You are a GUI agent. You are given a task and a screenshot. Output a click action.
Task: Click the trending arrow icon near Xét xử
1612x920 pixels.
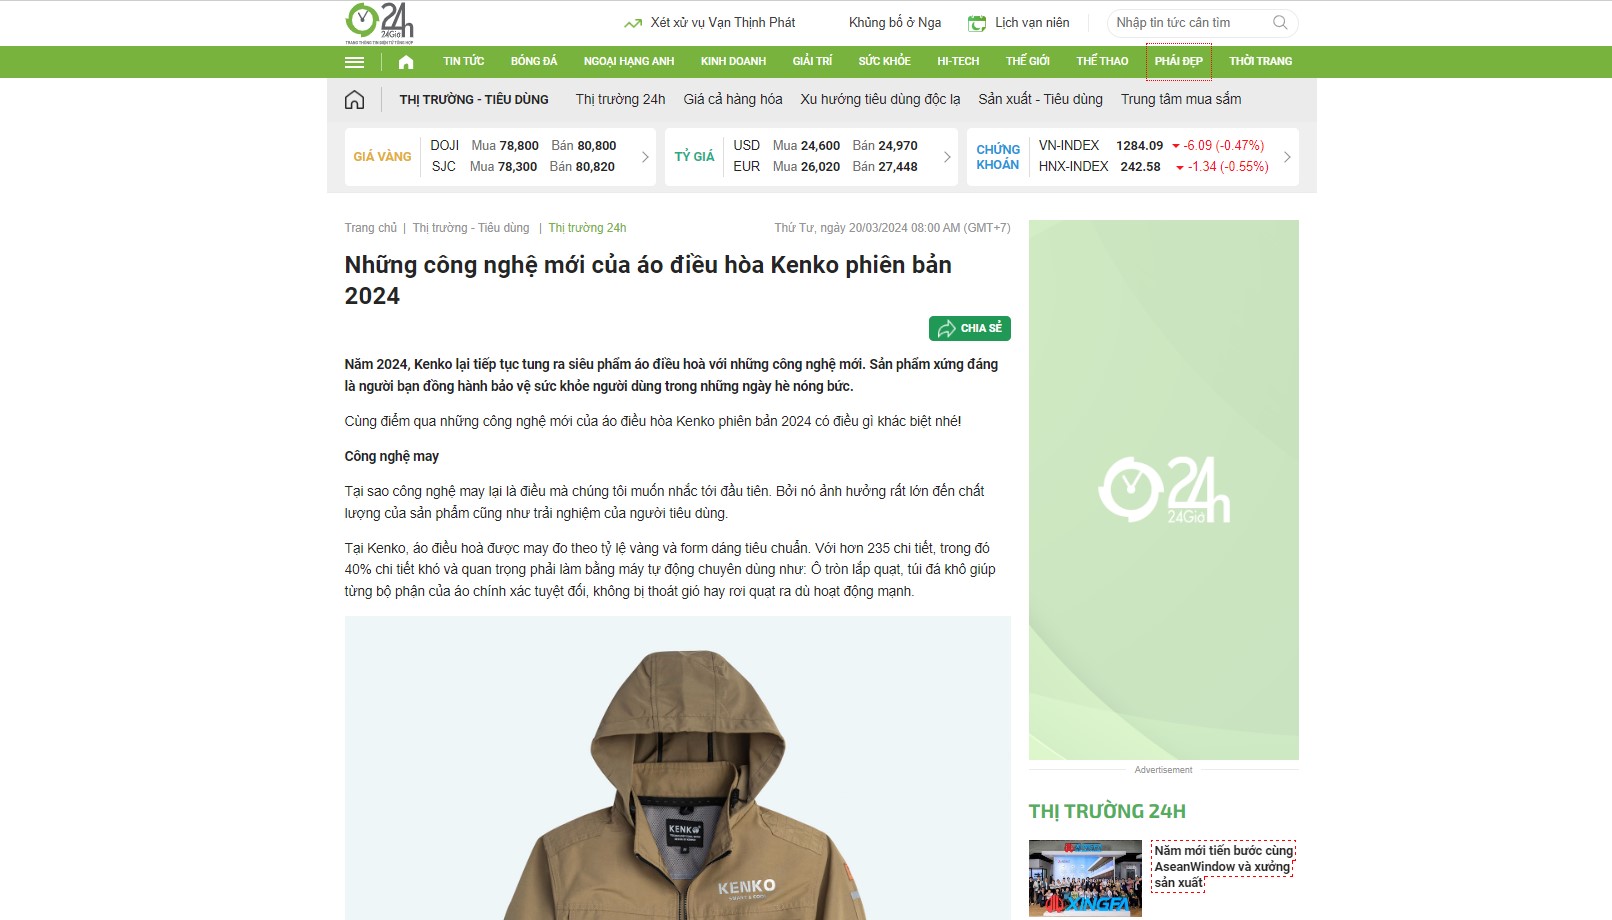click(633, 23)
